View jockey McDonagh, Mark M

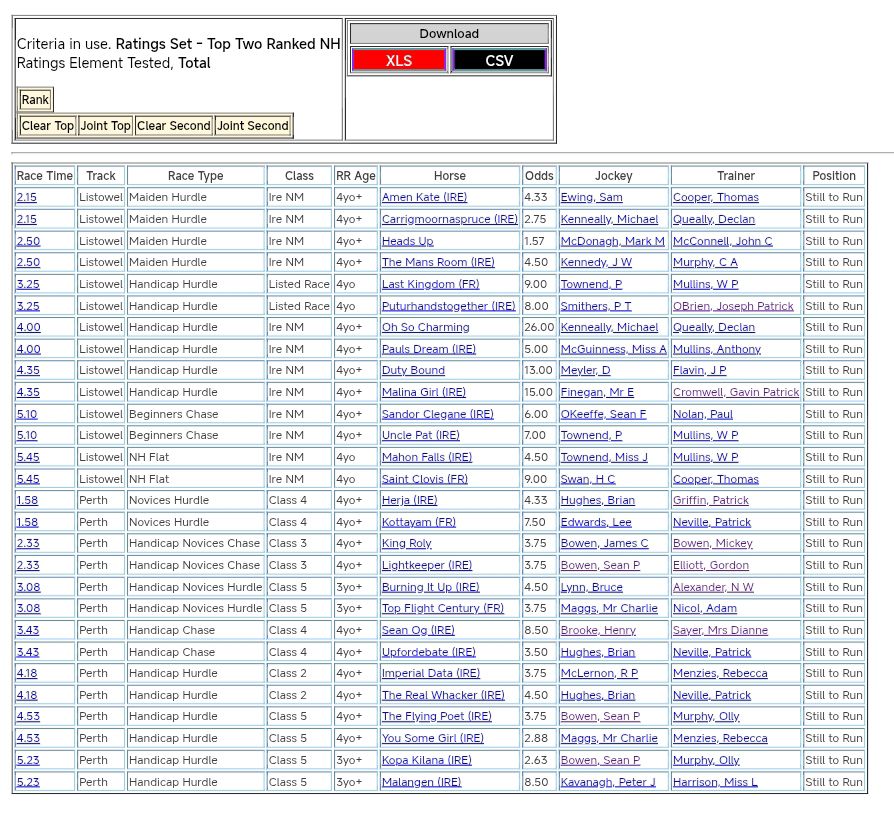[612, 241]
